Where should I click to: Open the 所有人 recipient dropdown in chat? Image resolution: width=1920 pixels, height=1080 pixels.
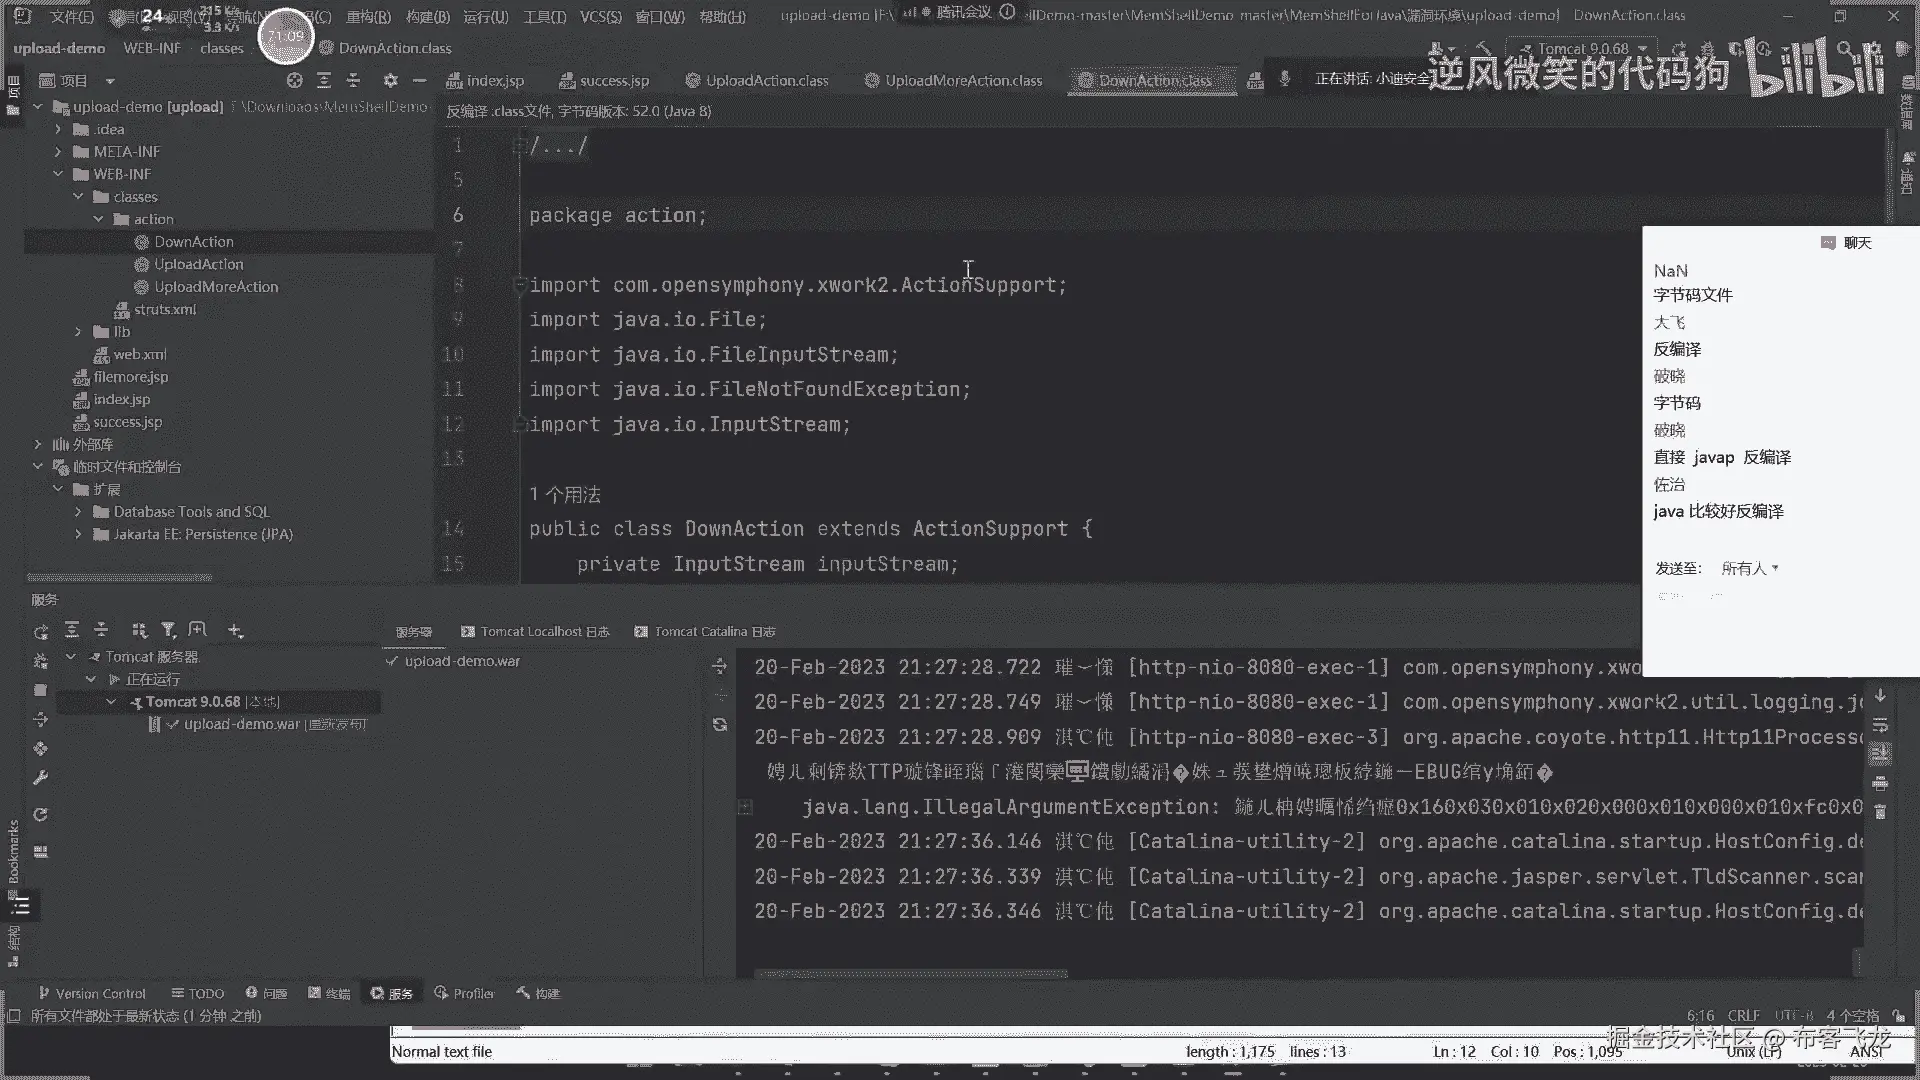[1749, 568]
